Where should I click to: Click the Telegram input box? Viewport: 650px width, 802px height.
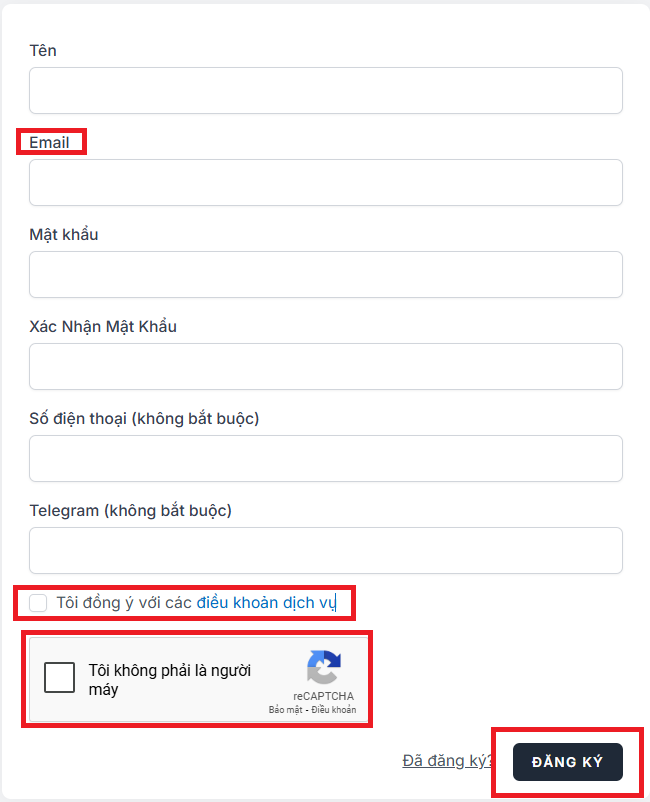coord(326,551)
